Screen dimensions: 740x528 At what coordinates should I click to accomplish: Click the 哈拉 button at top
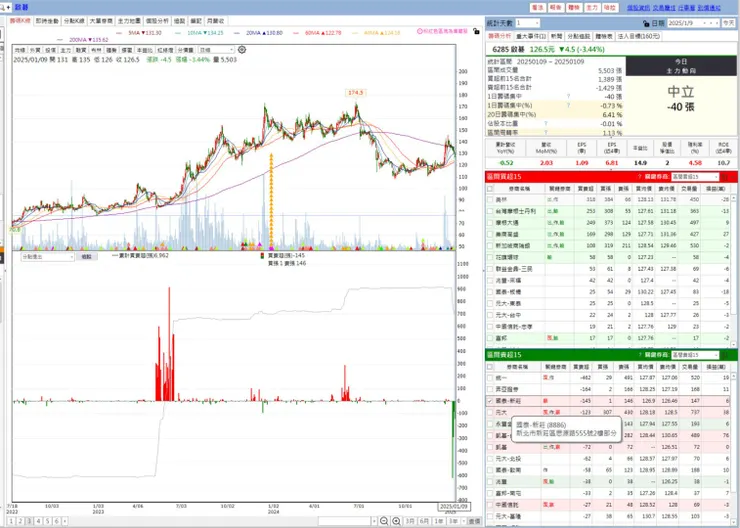tap(610, 8)
